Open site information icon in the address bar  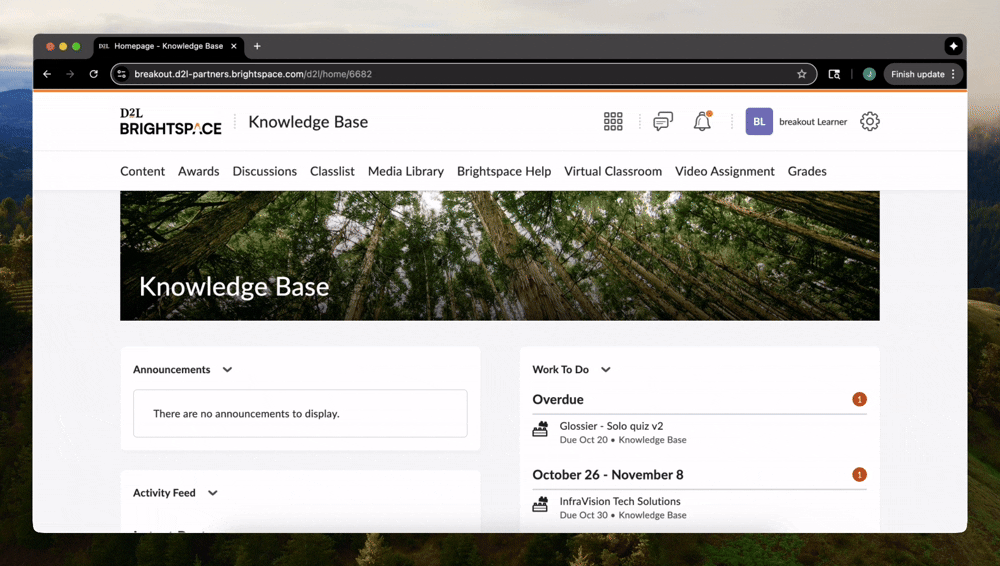(122, 74)
